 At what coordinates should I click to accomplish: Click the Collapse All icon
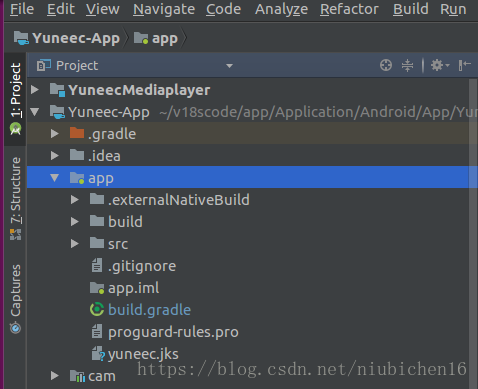click(407, 65)
